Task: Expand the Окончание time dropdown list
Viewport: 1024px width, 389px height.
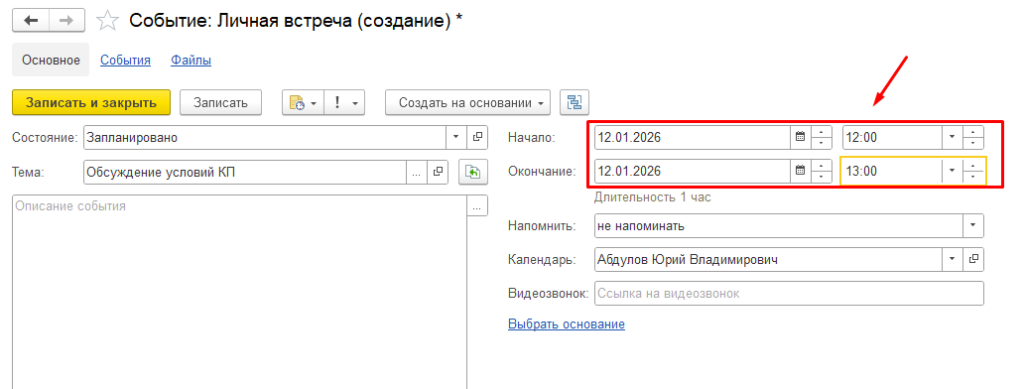Action: coord(952,171)
